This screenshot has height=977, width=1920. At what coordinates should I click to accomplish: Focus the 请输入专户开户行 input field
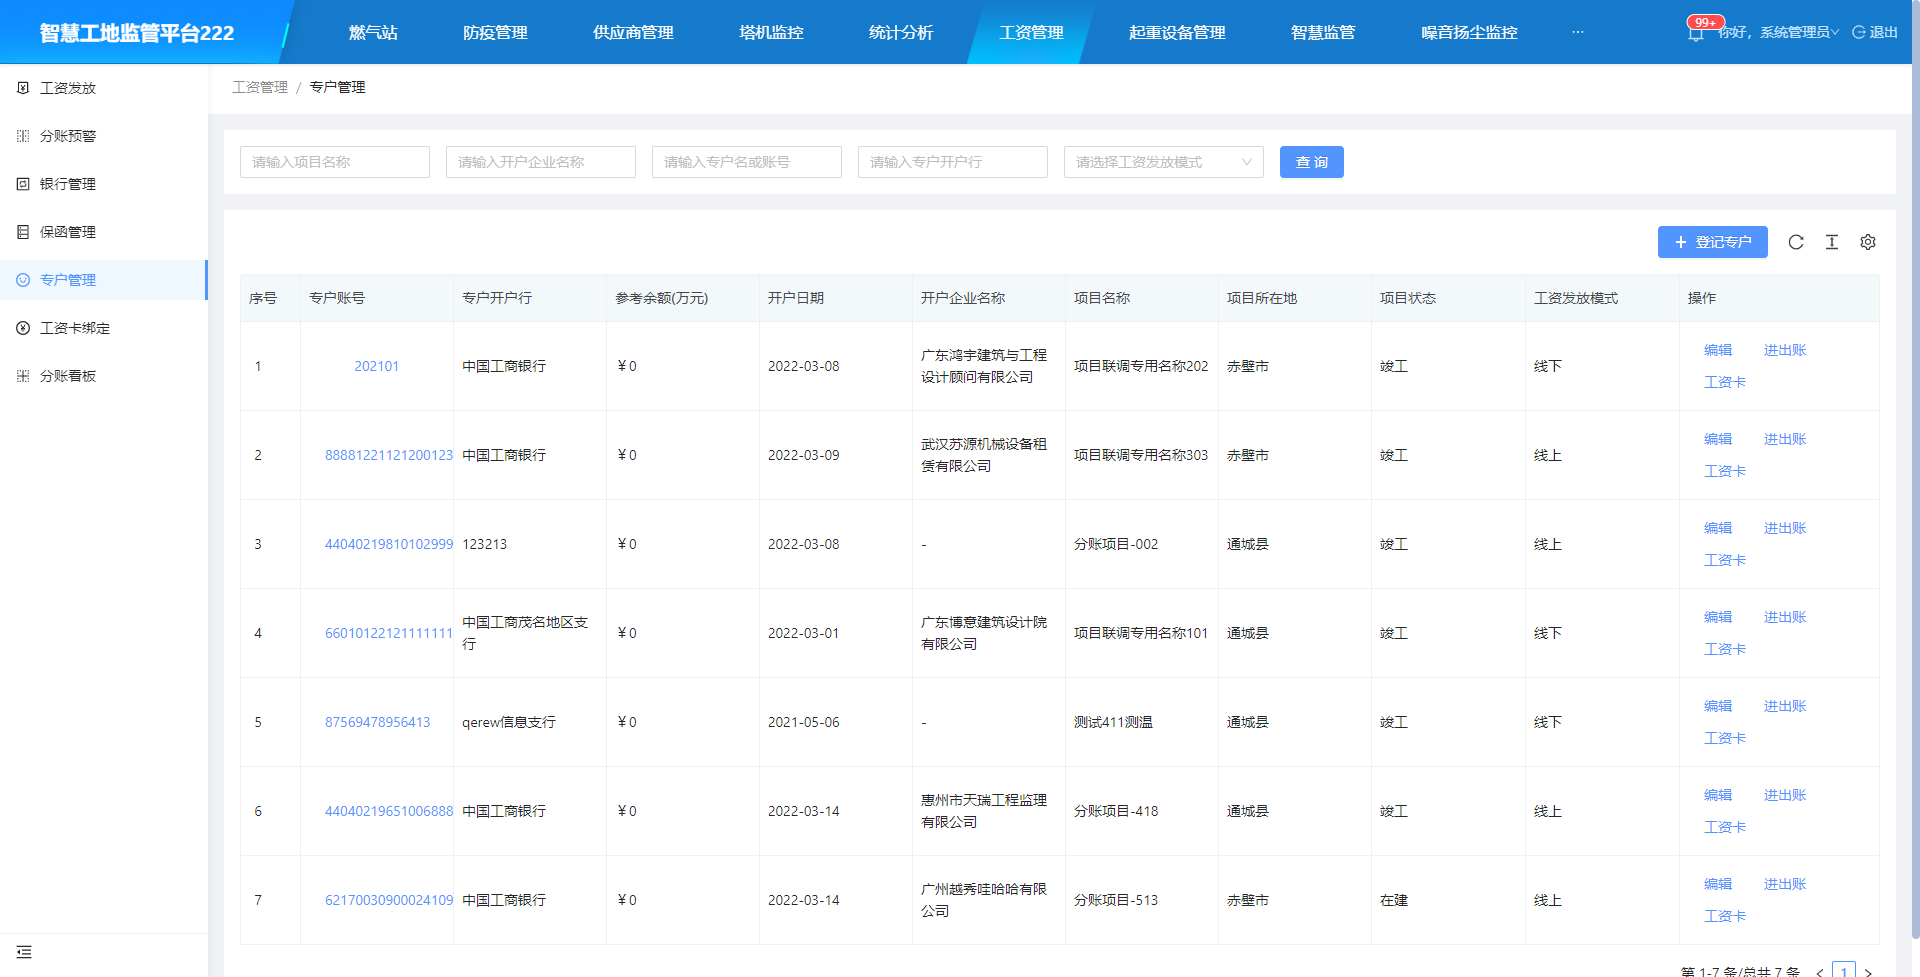point(953,162)
